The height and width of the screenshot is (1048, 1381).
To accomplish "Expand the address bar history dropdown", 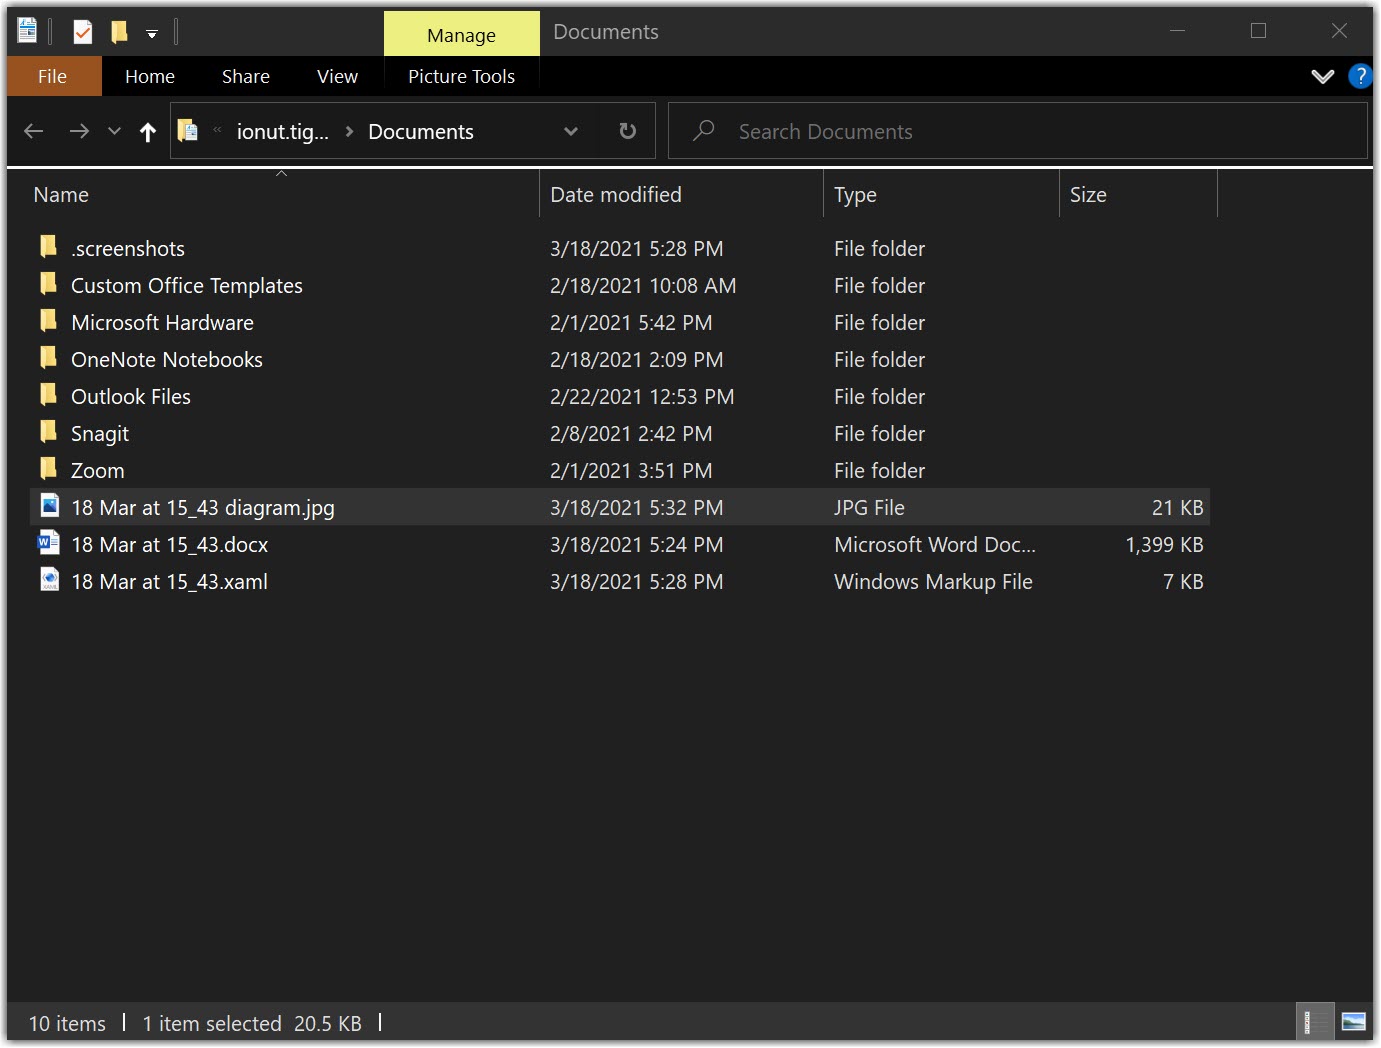I will pos(570,130).
